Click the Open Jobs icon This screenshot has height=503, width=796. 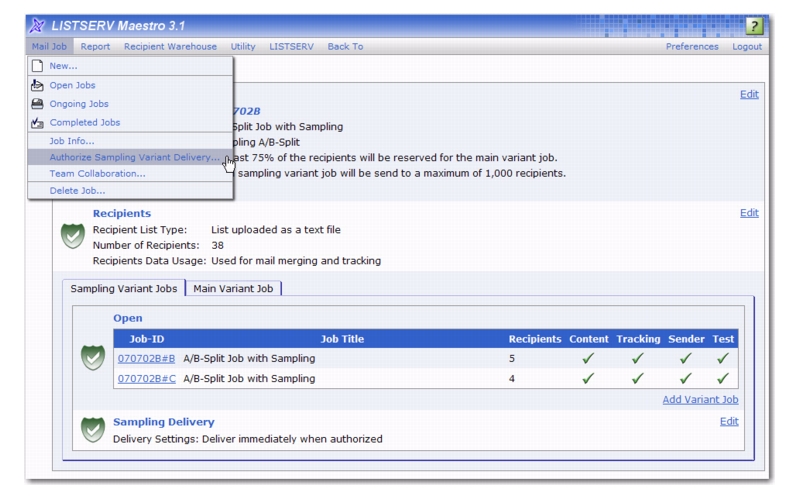click(x=37, y=85)
